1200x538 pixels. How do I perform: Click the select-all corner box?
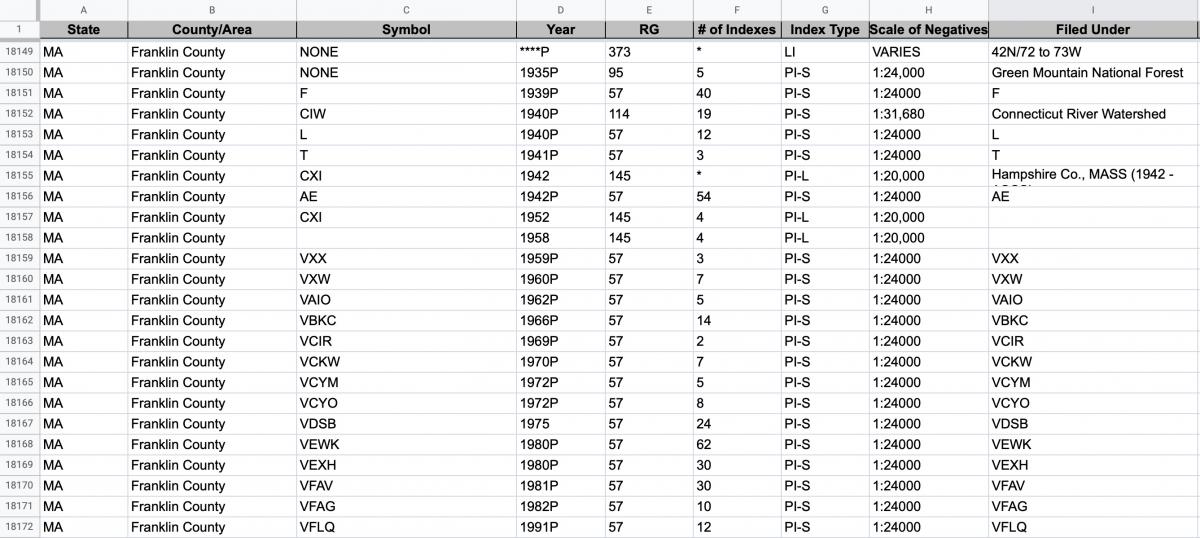pos(19,9)
